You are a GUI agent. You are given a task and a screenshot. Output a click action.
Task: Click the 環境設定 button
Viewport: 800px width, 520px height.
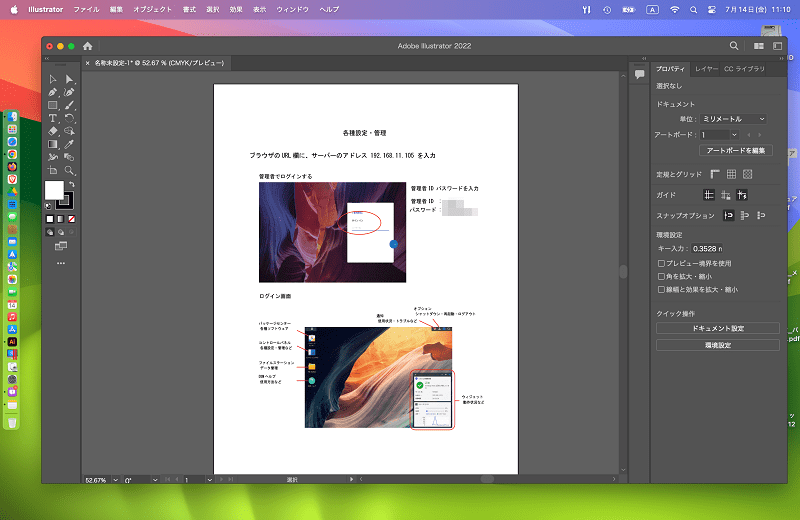click(x=717, y=345)
